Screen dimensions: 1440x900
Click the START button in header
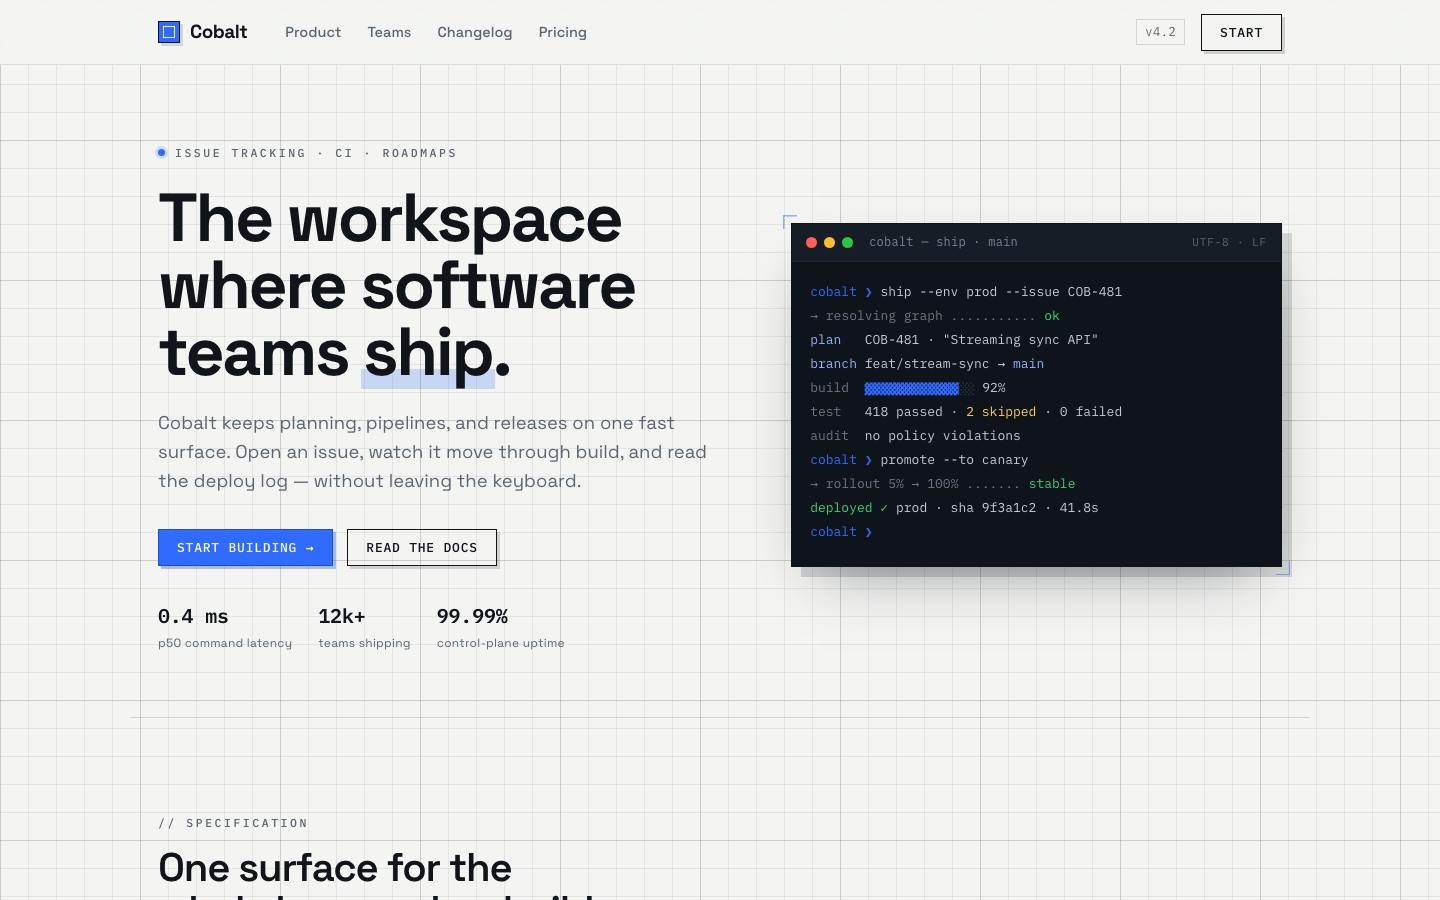[x=1241, y=32]
